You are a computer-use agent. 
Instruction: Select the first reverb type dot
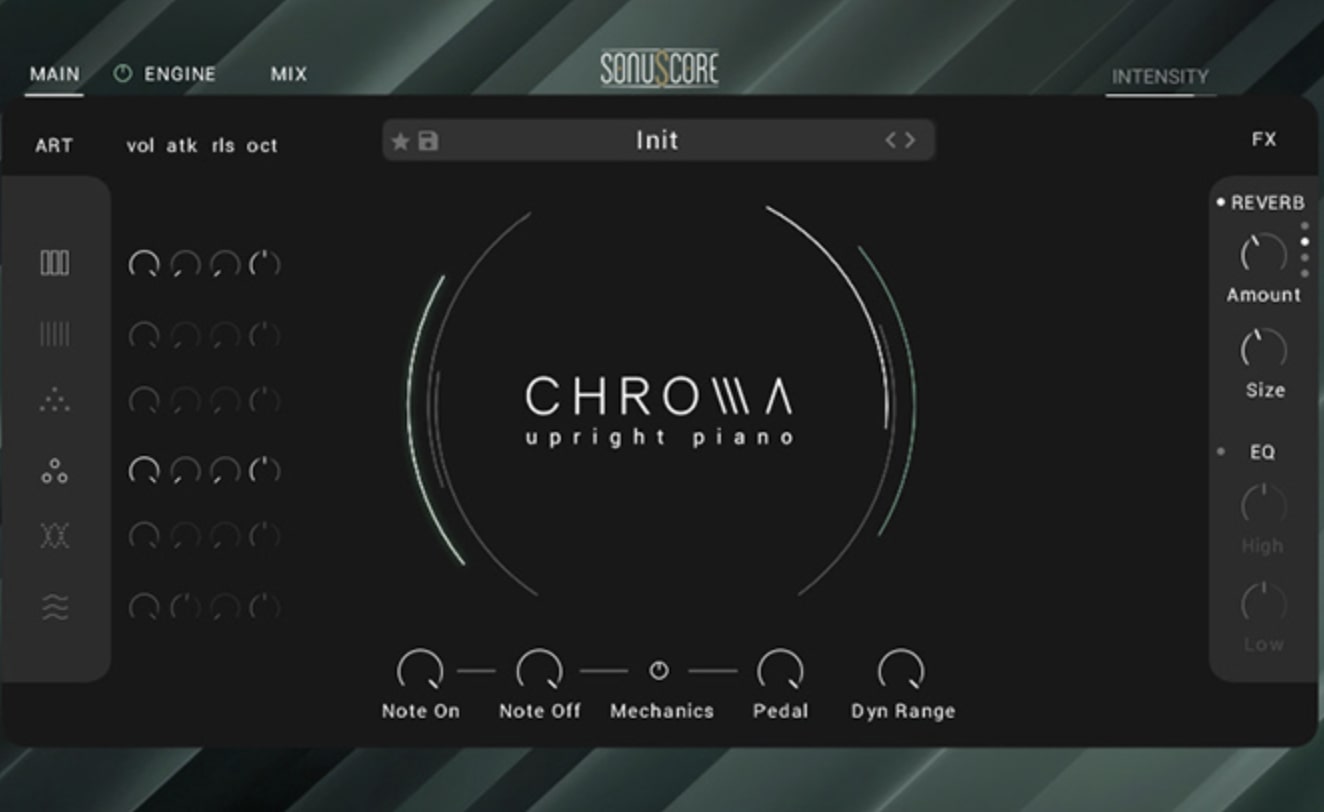point(1304,226)
